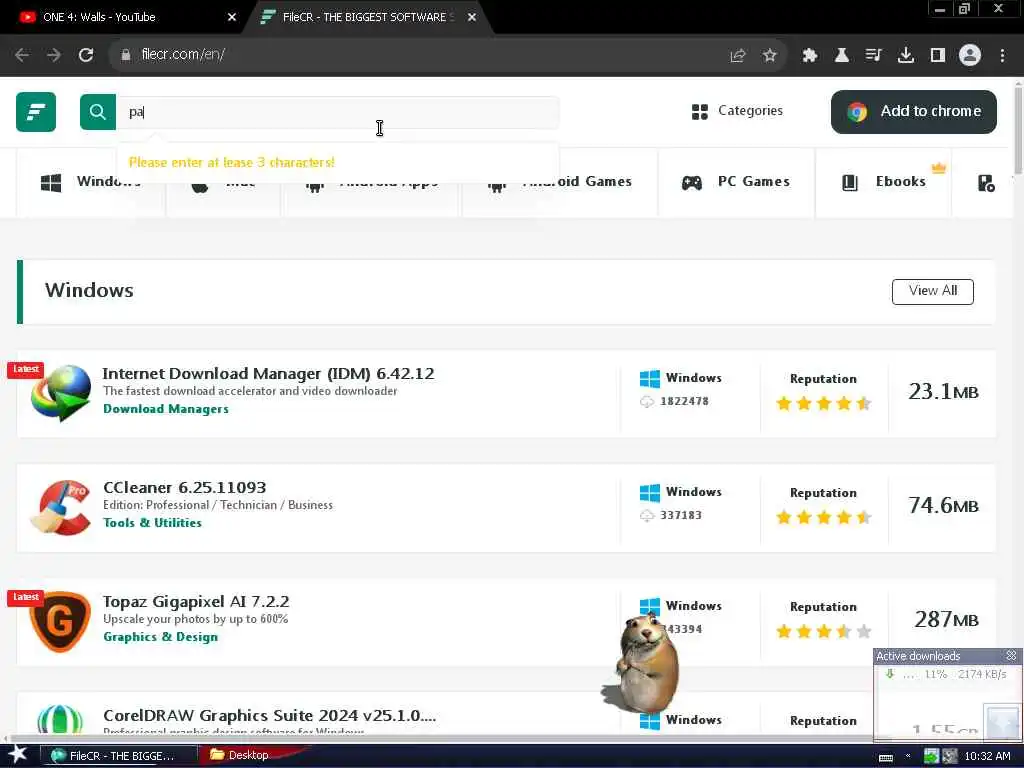Open CCleaner 6.25.11093 listing
This screenshot has height=768, width=1024.
[x=185, y=488]
